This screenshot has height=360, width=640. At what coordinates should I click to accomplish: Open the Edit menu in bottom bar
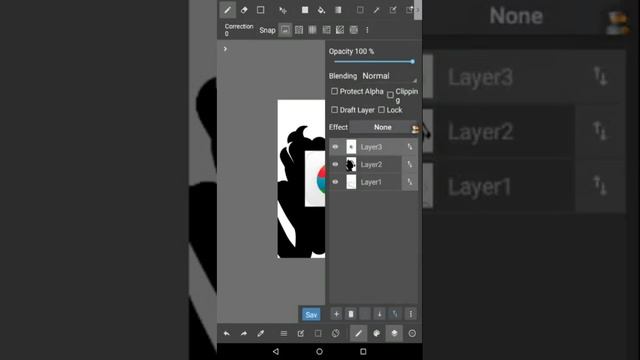click(301, 333)
